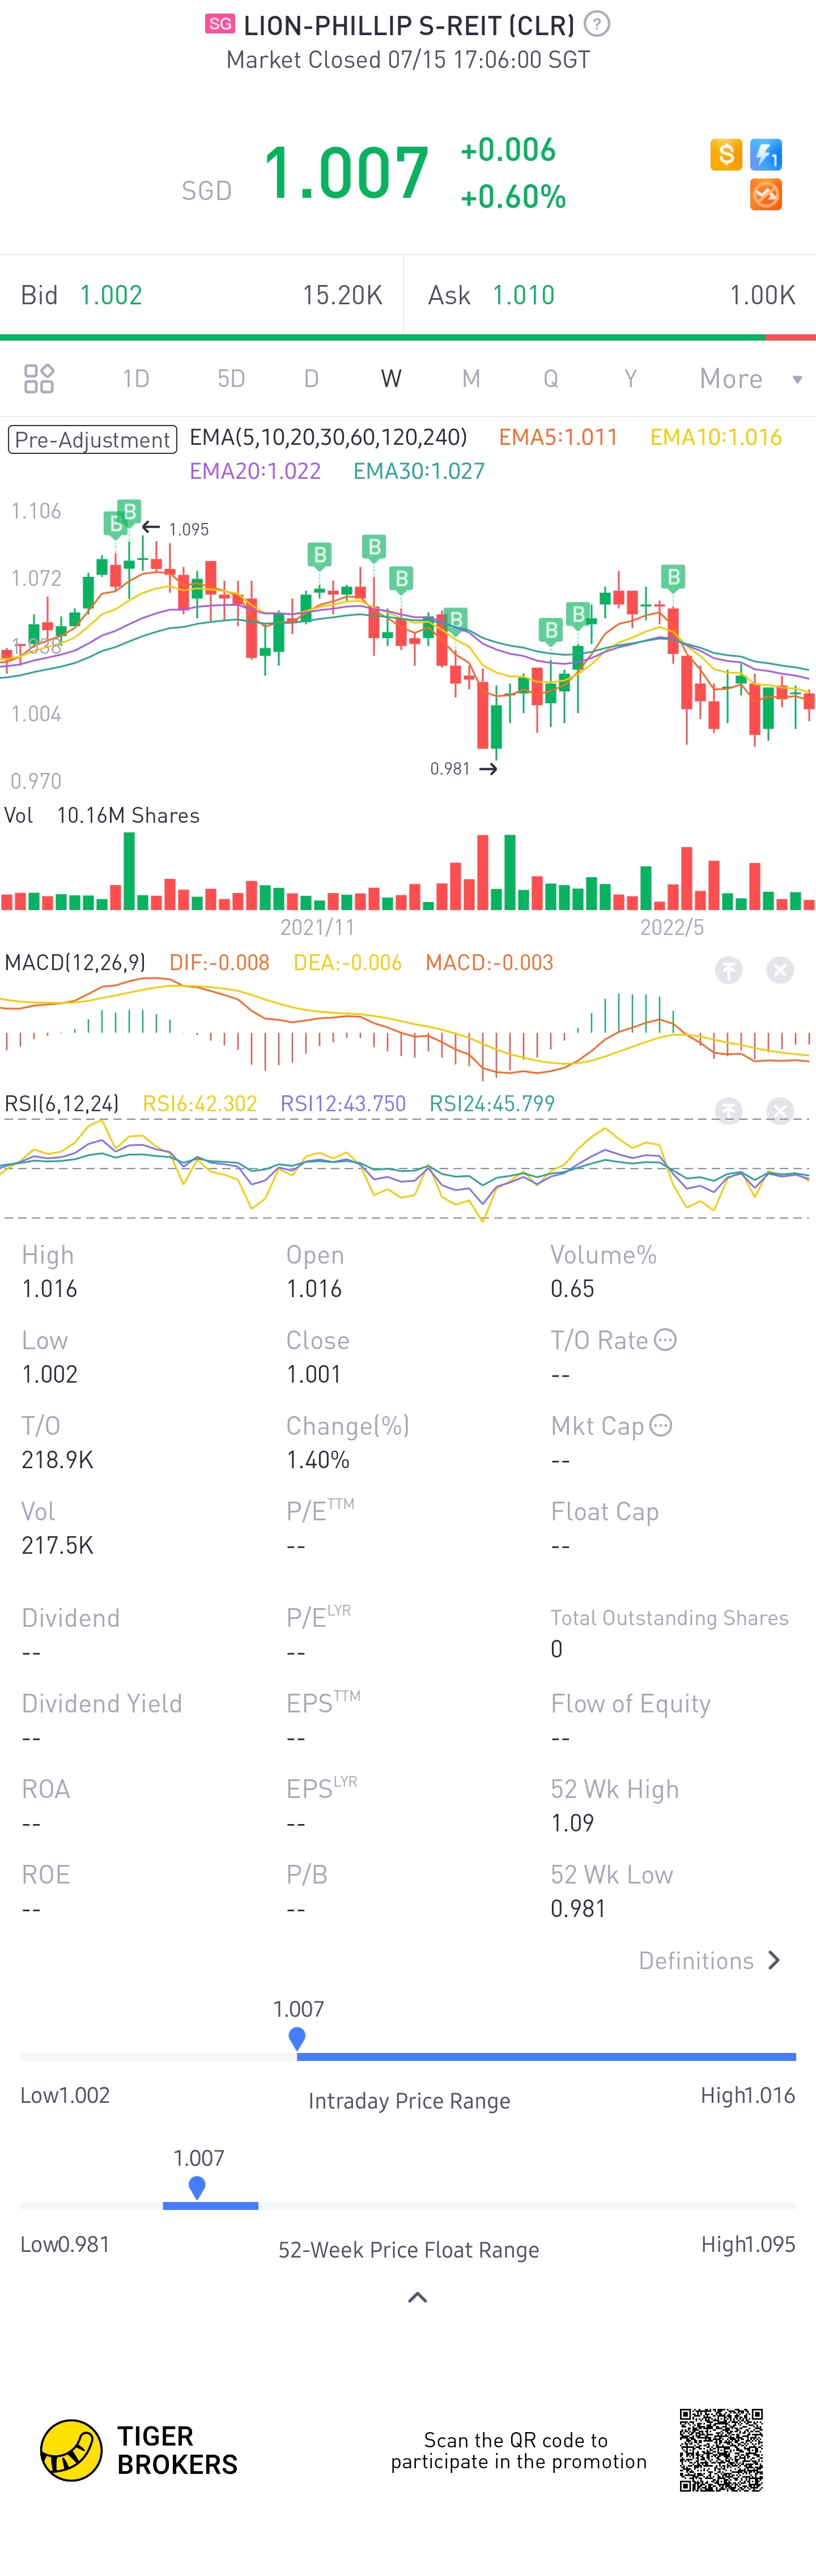Open the chart layout grid icon
The image size is (816, 2576).
(x=39, y=379)
